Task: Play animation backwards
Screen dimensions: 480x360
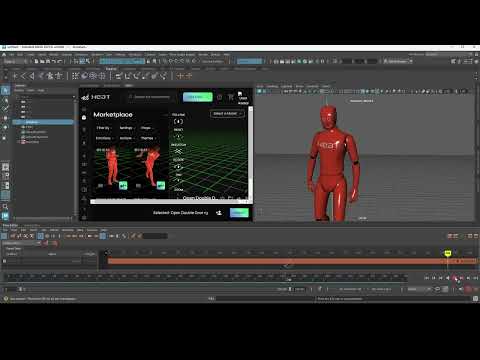Action: pyautogui.click(x=448, y=278)
